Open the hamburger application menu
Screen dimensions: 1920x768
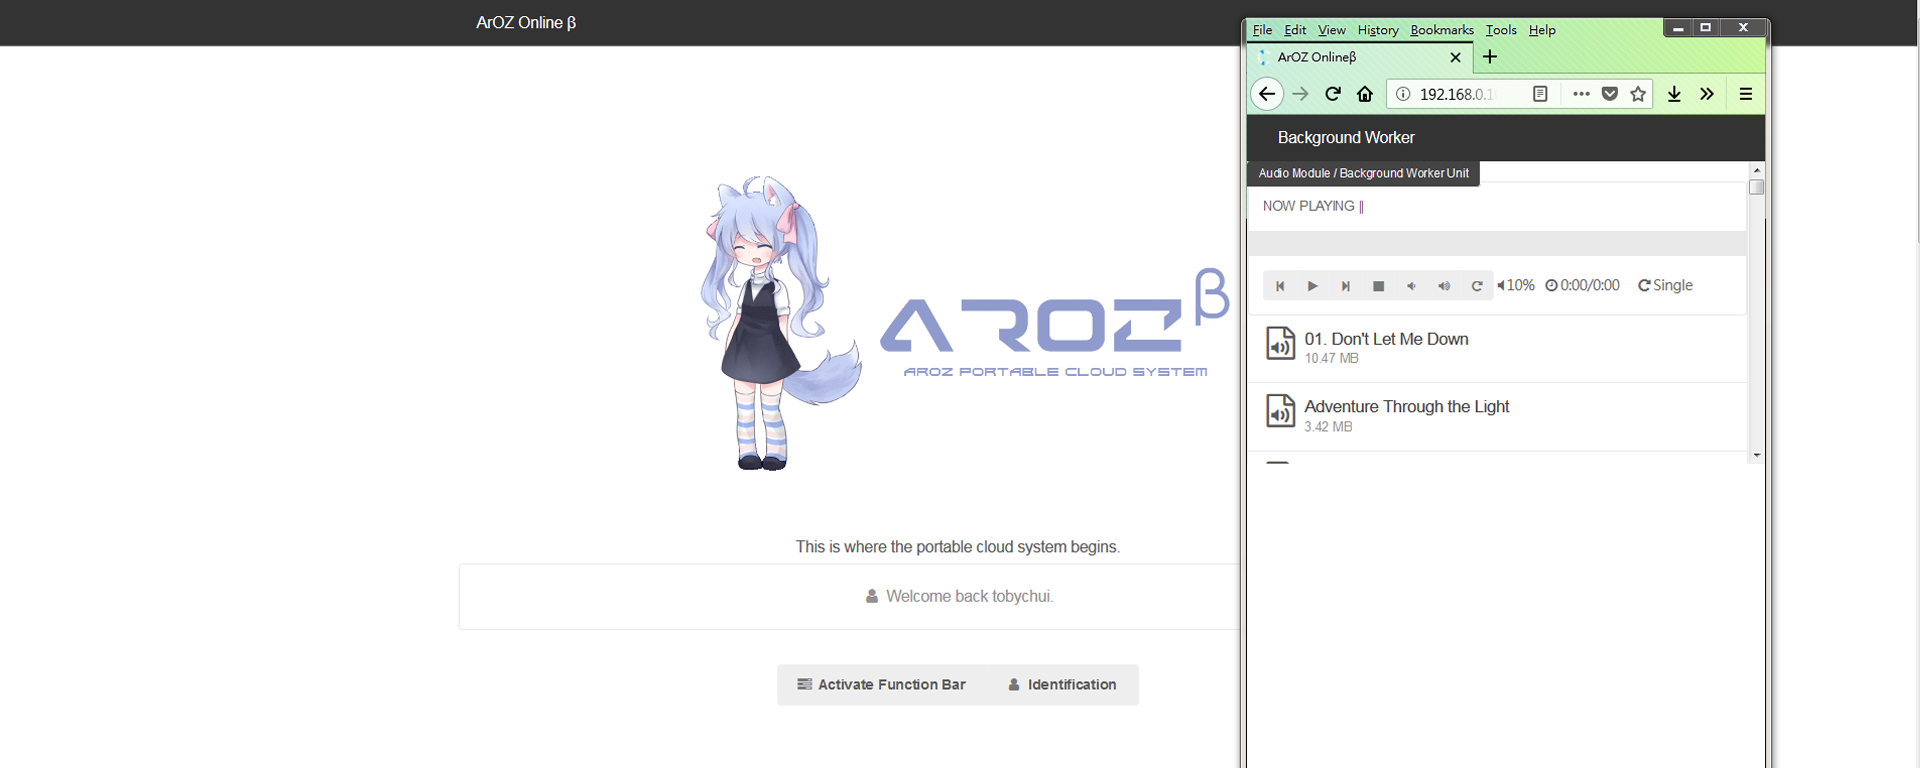pos(1746,94)
